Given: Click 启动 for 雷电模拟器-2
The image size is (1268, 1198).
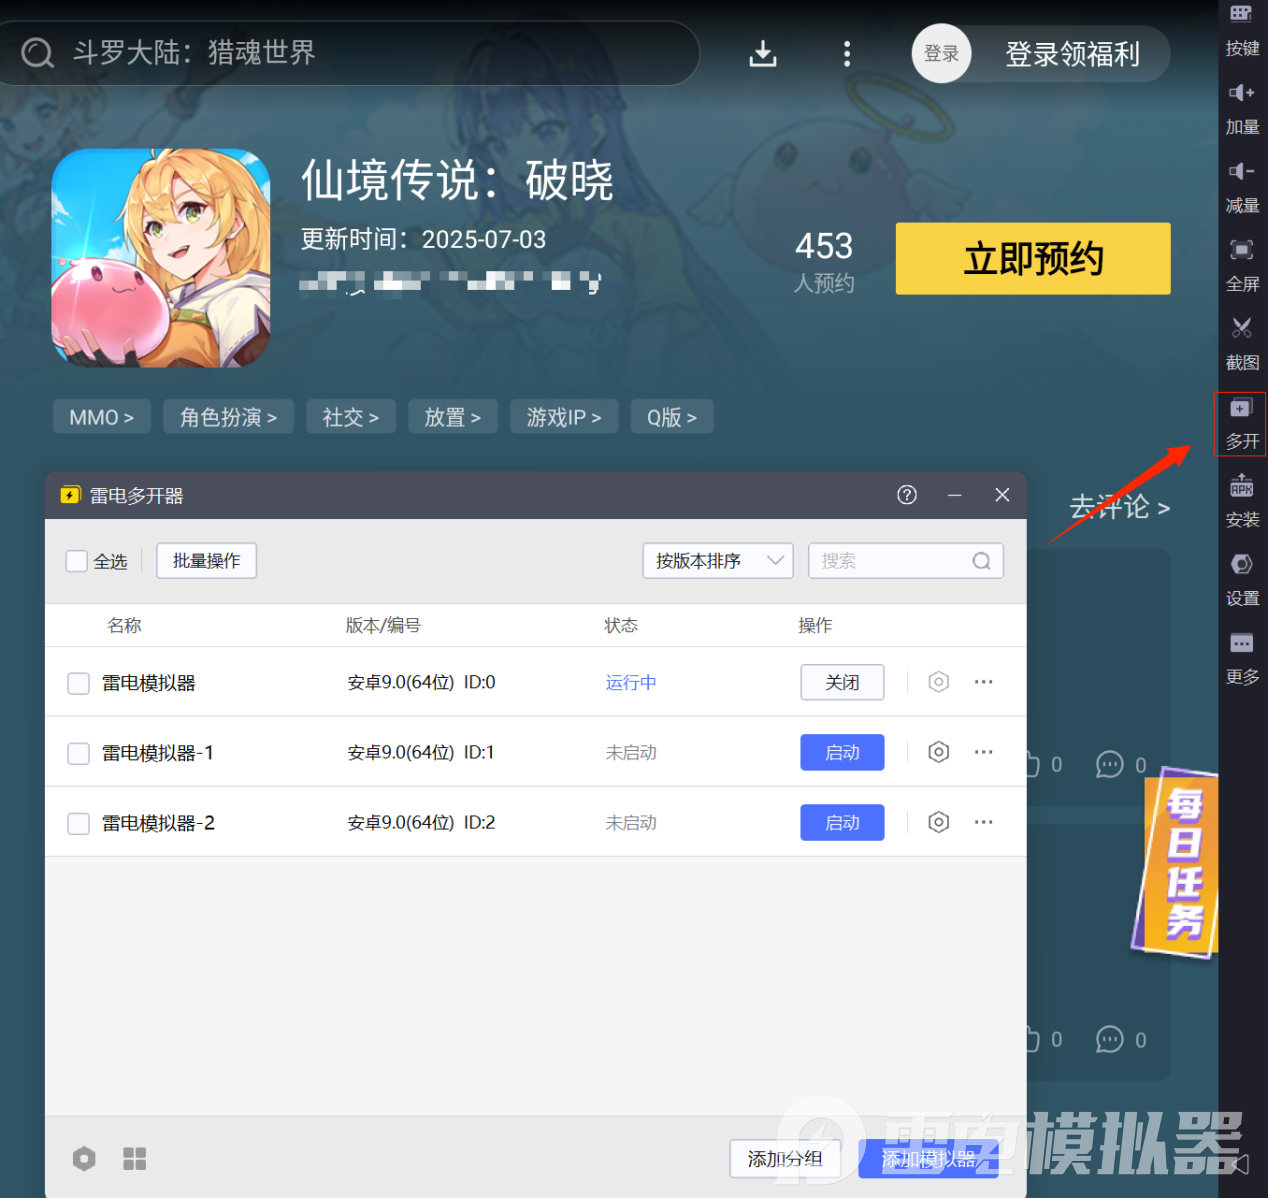Looking at the screenshot, I should tap(842, 822).
